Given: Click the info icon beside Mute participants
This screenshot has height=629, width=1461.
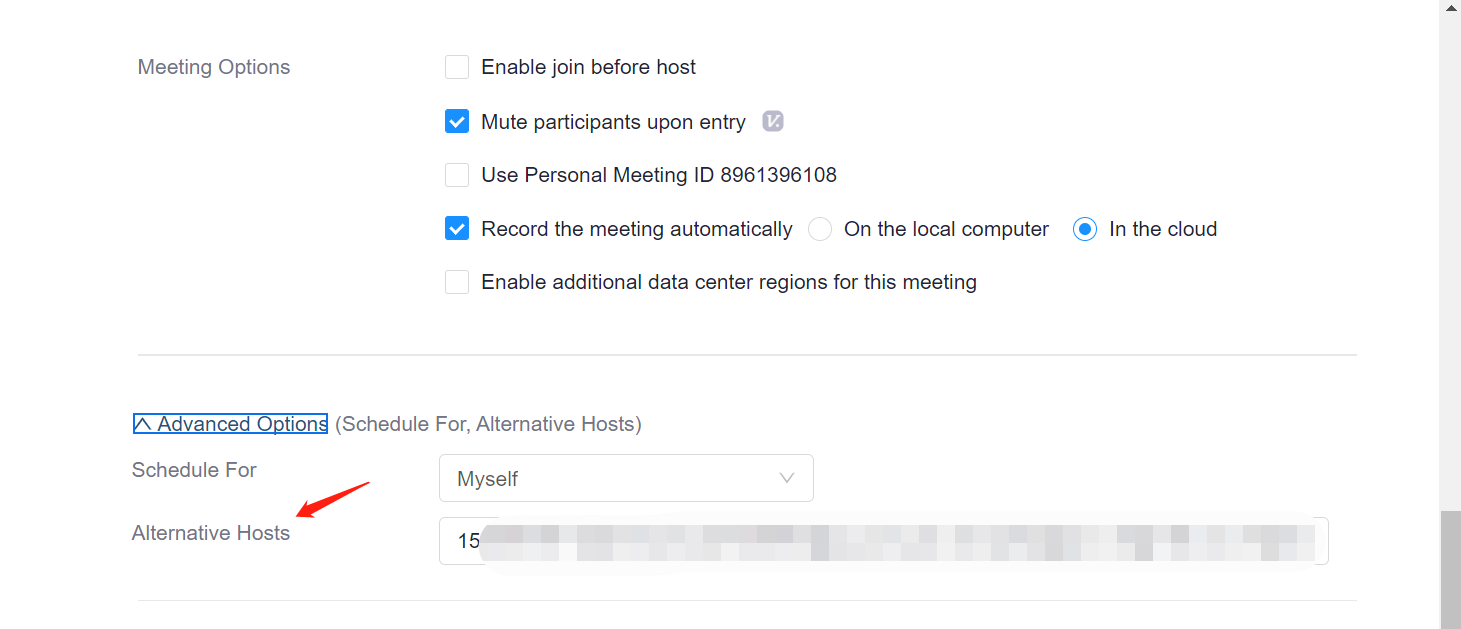Looking at the screenshot, I should pyautogui.click(x=773, y=122).
